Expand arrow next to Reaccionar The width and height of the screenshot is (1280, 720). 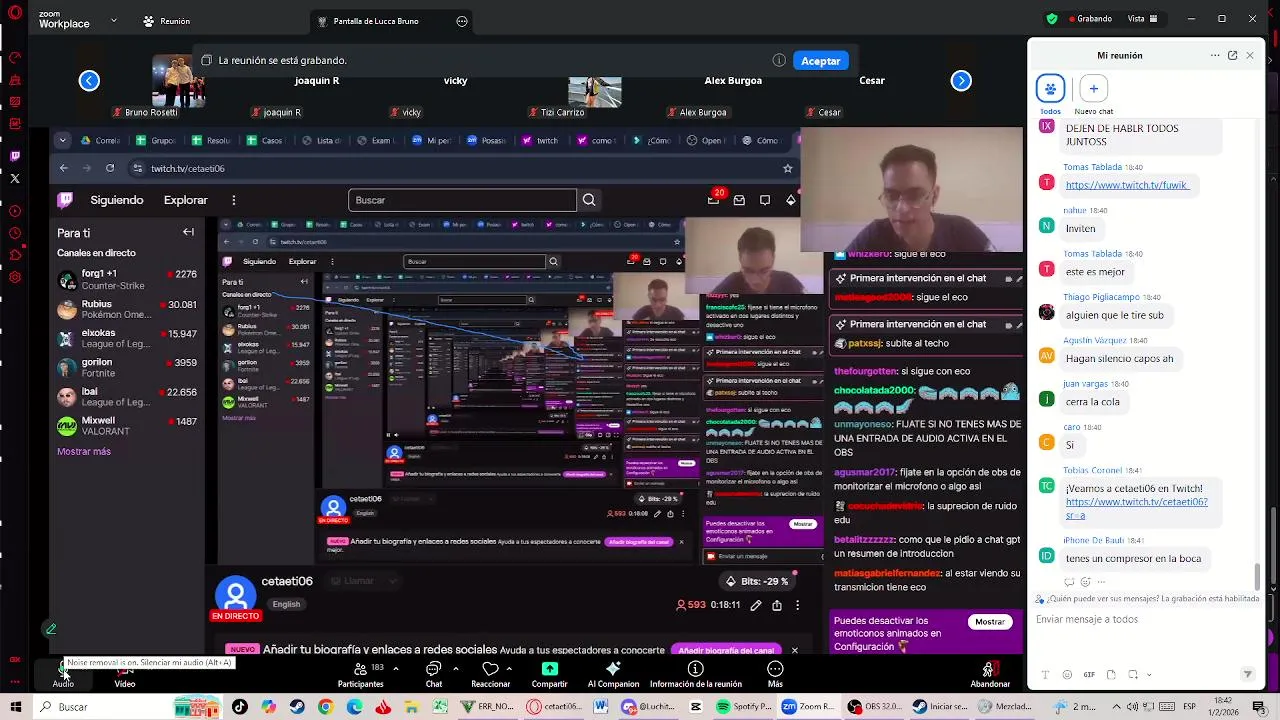(509, 668)
